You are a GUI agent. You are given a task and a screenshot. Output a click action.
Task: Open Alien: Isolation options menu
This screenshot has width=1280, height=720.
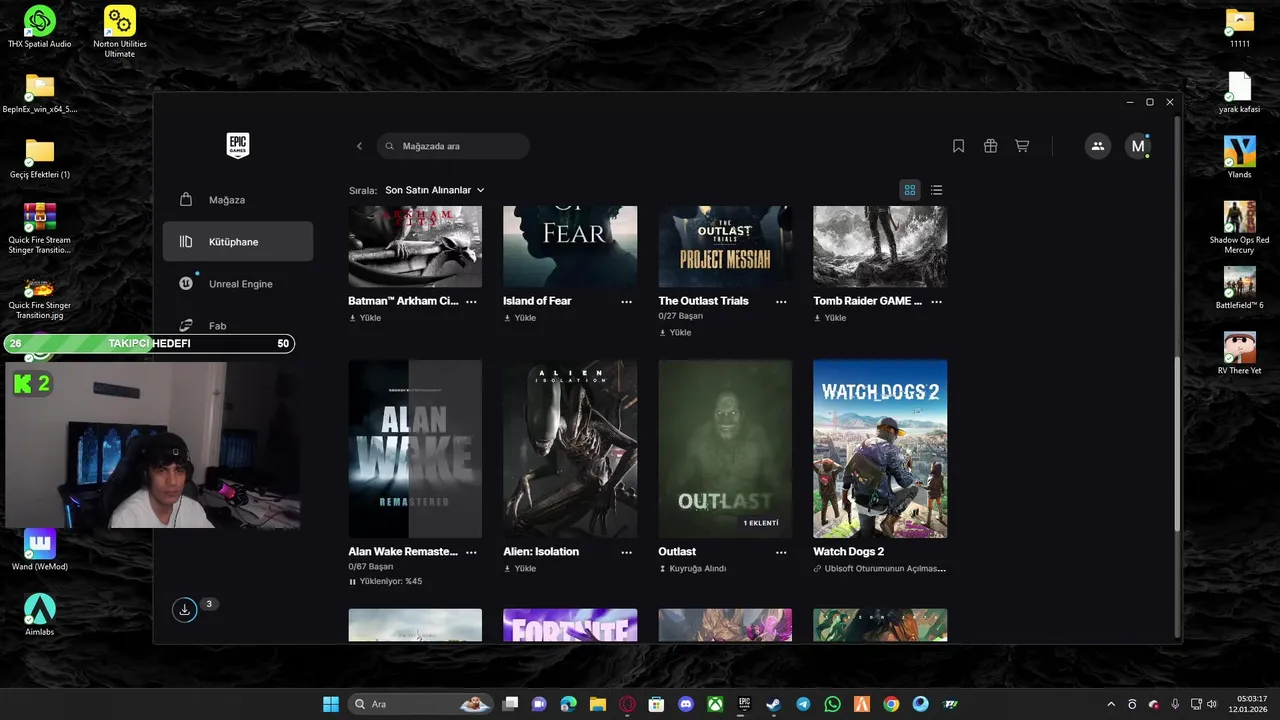626,552
